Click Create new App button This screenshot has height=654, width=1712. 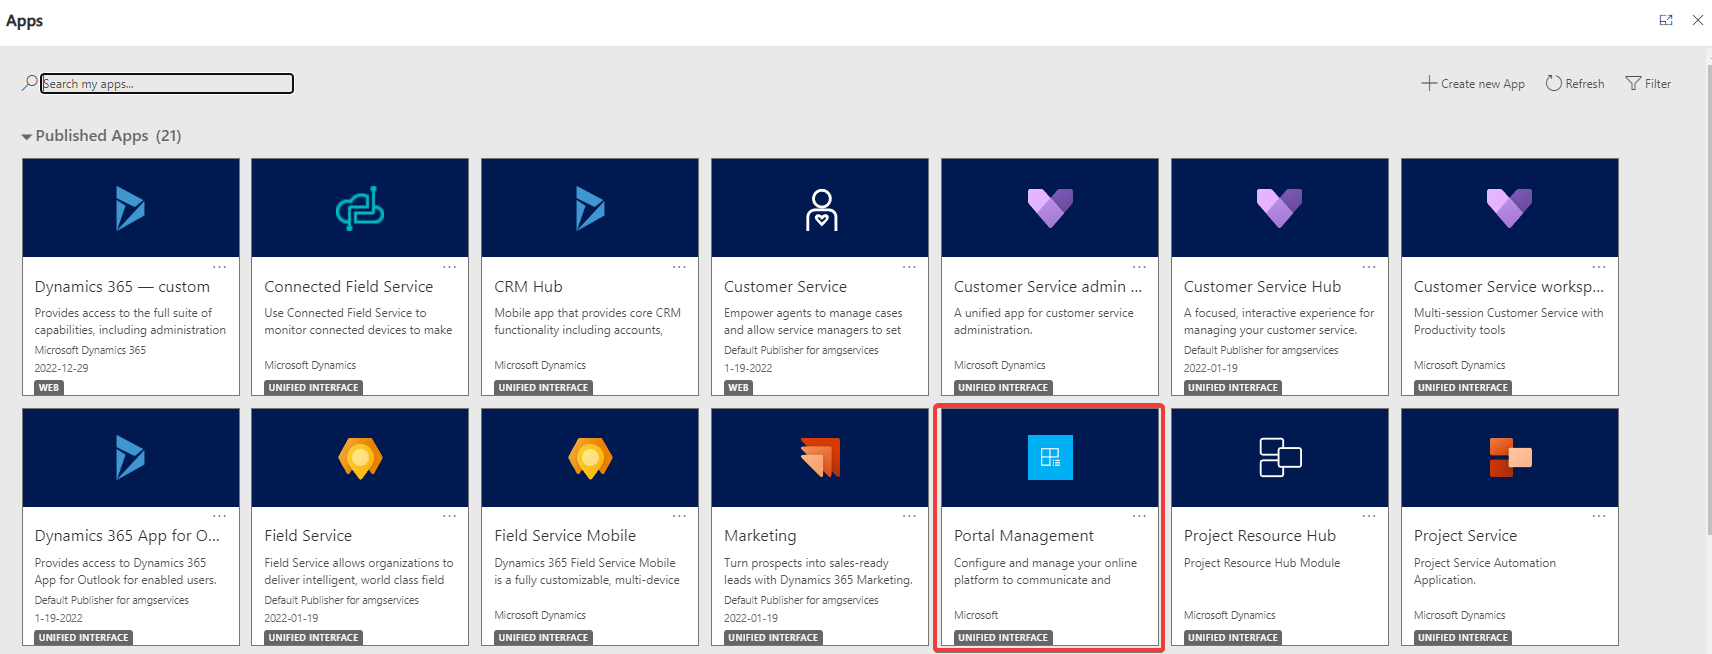pyautogui.click(x=1473, y=84)
